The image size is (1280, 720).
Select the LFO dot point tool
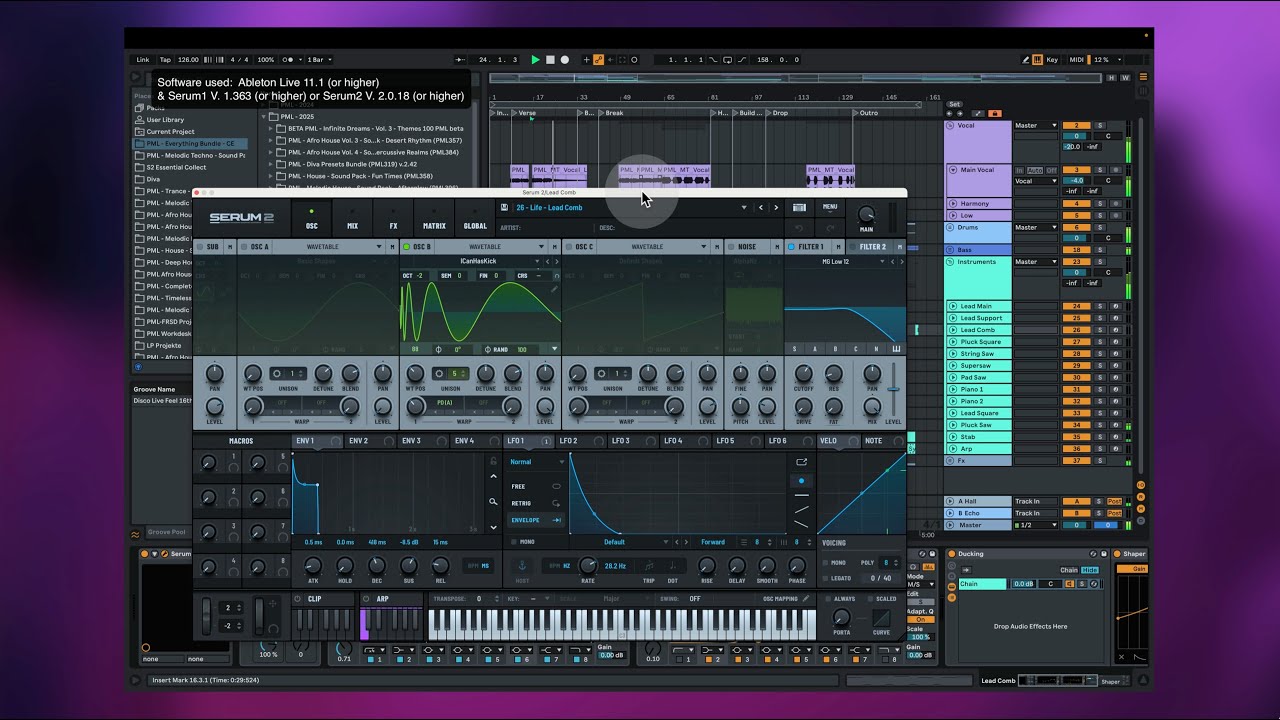click(x=801, y=481)
